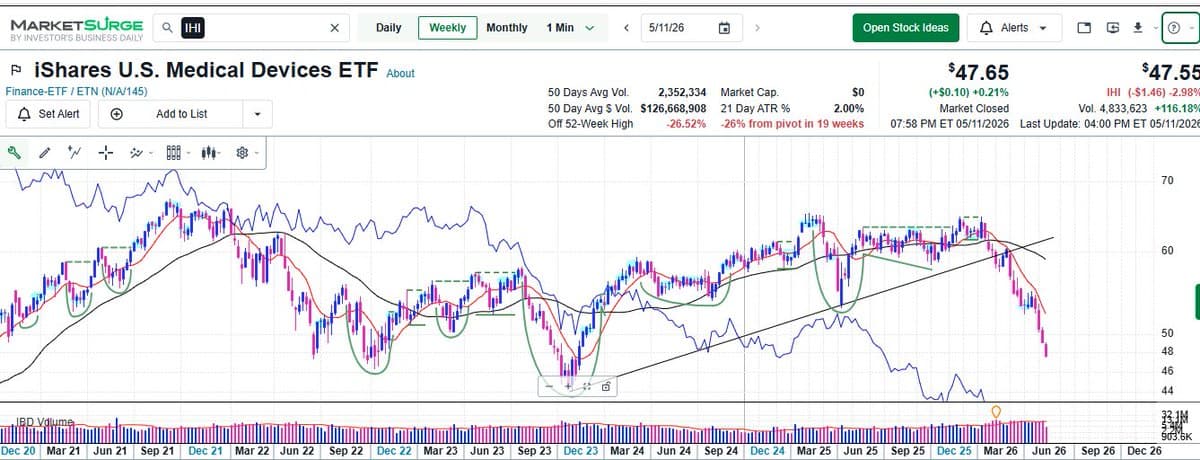Viewport: 1200px width, 460px height.
Task: Go to previous date with left arrow
Action: [626, 28]
